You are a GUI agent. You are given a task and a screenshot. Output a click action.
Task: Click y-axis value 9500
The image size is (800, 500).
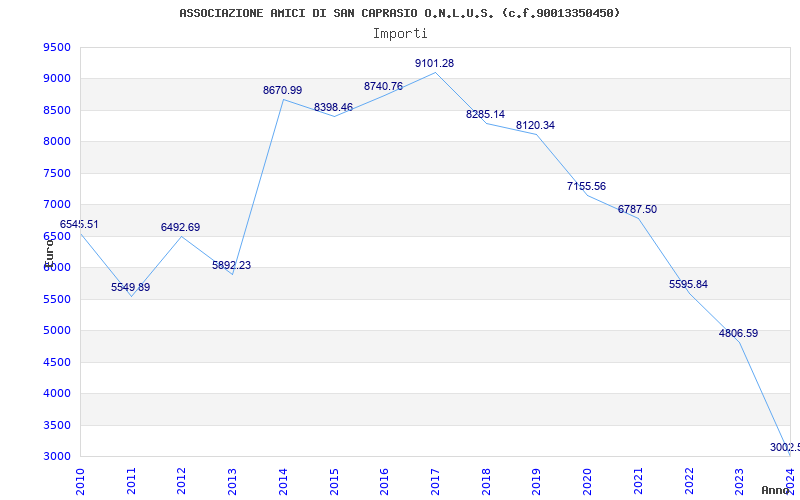point(57,47)
